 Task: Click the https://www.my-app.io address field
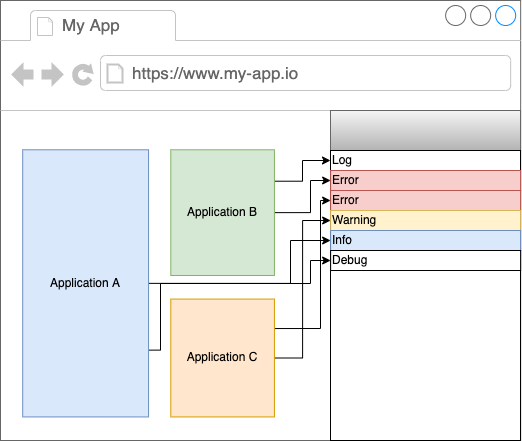click(305, 73)
